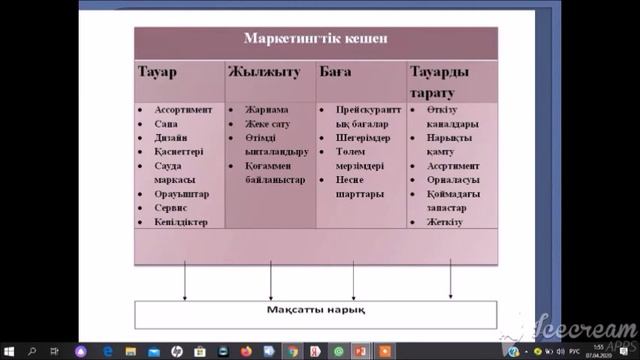The height and width of the screenshot is (360, 640).
Task: Open Microsoft Store from taskbar
Action: coord(200,351)
